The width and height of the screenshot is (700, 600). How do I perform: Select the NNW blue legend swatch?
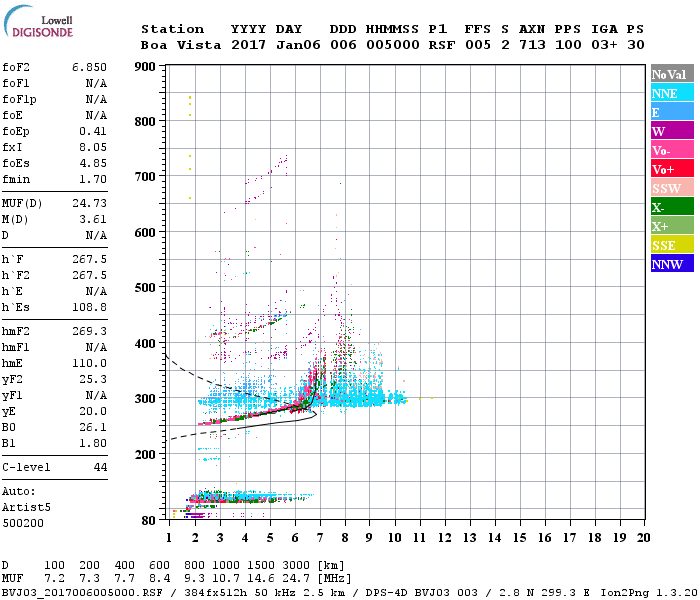[672, 264]
